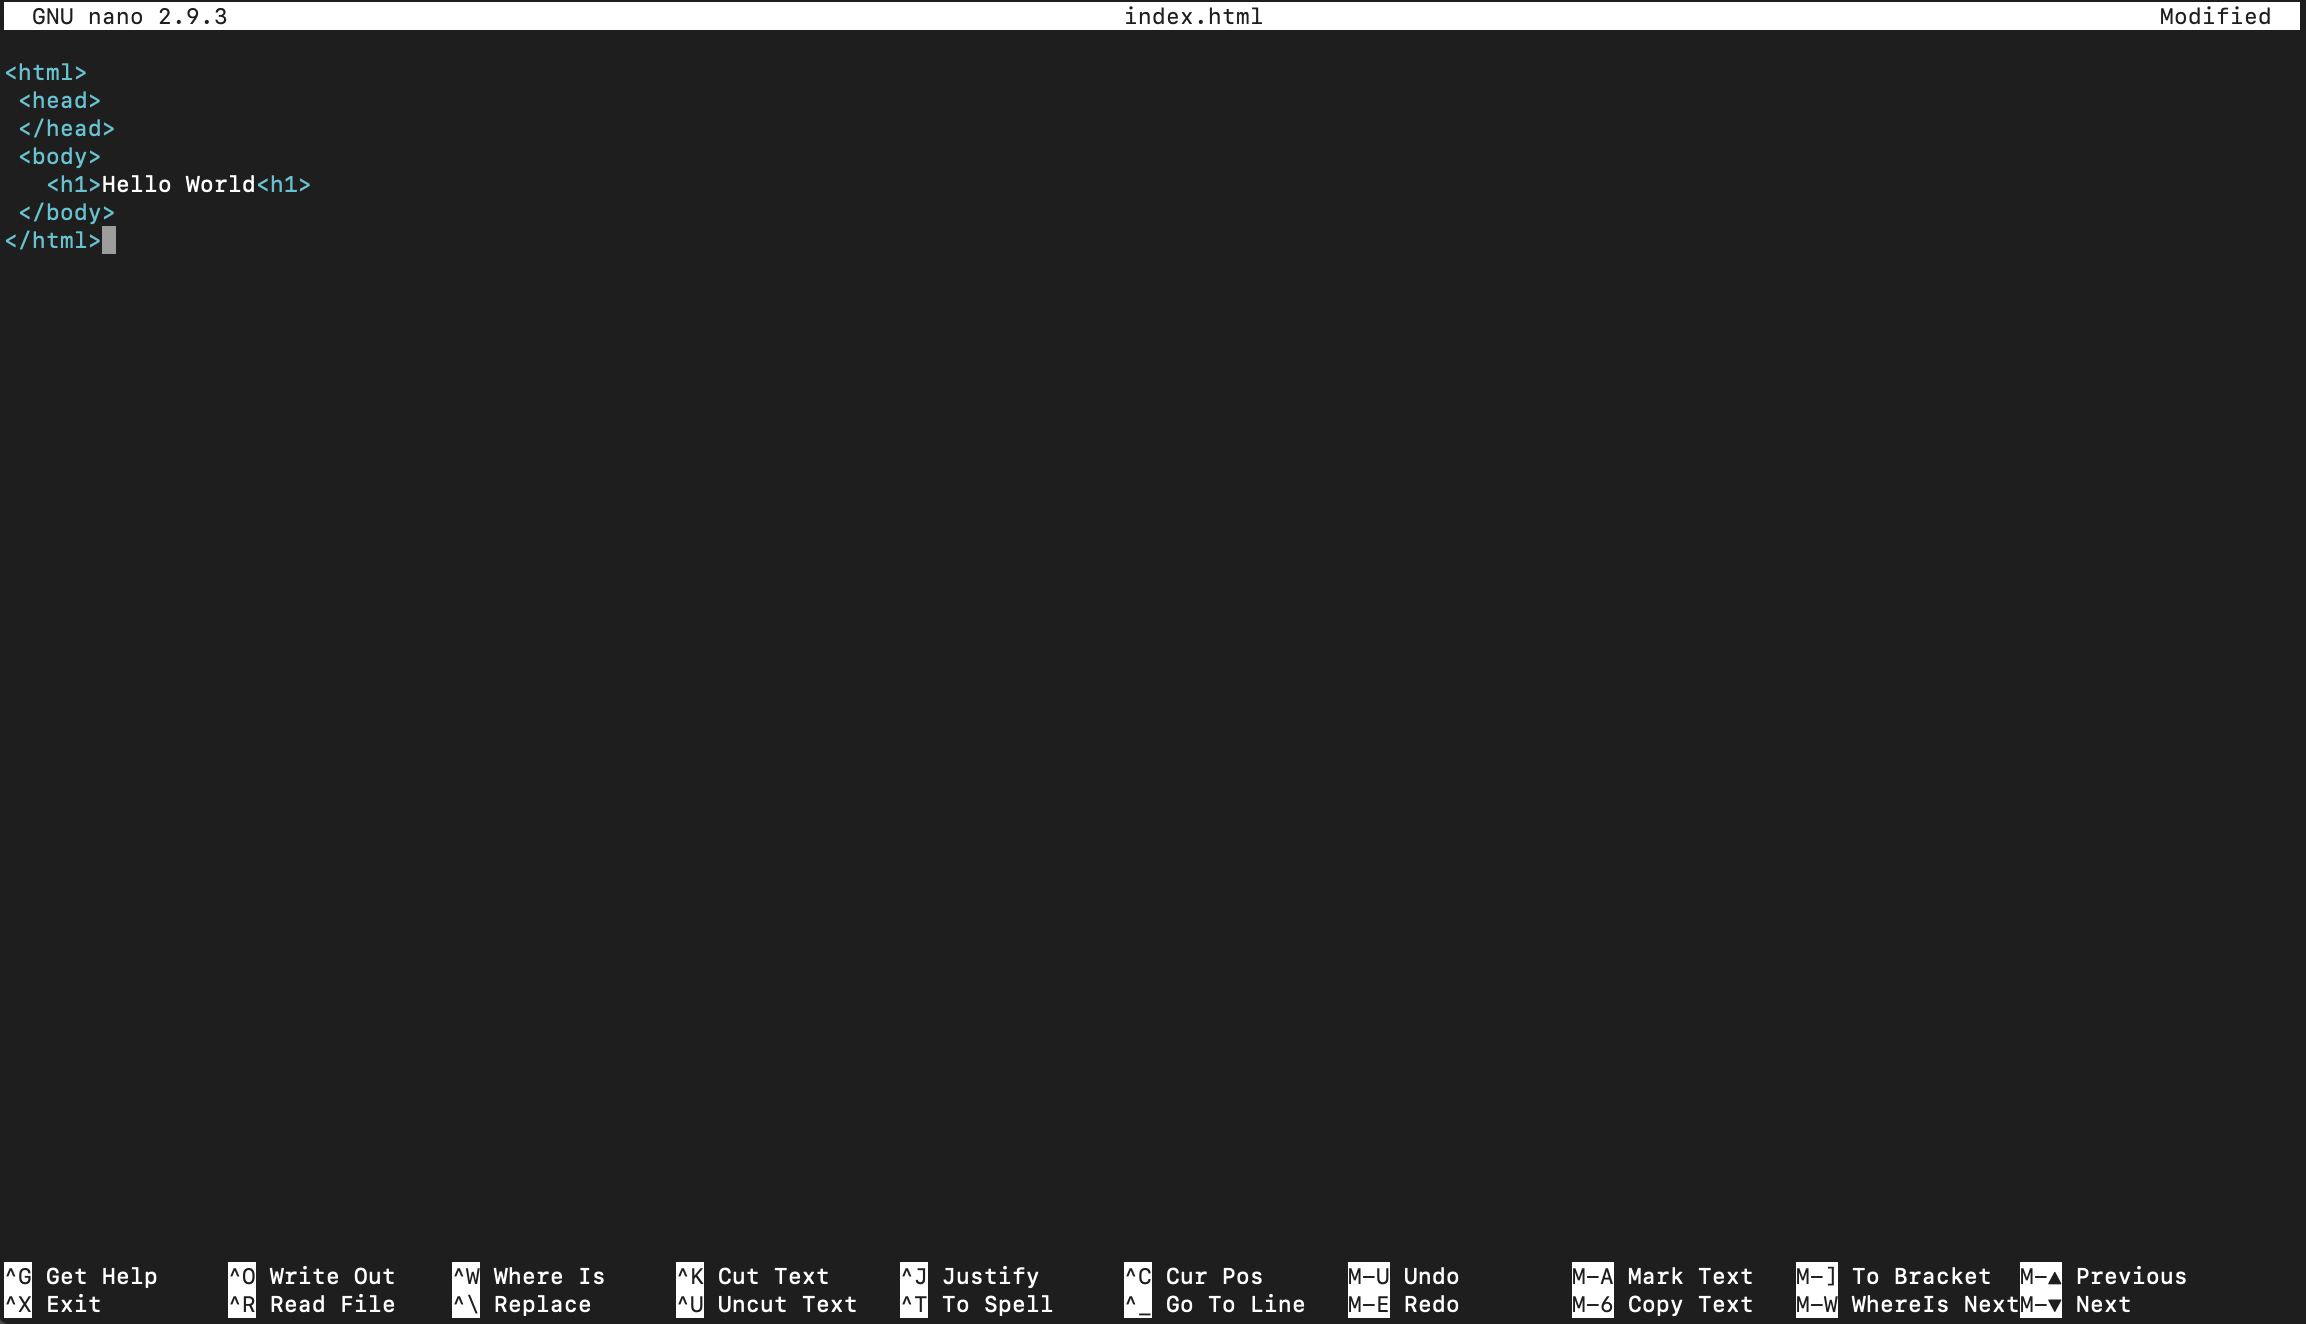The width and height of the screenshot is (2306, 1324).
Task: Click the ^U Uncut Text shortcut
Action: tap(767, 1304)
